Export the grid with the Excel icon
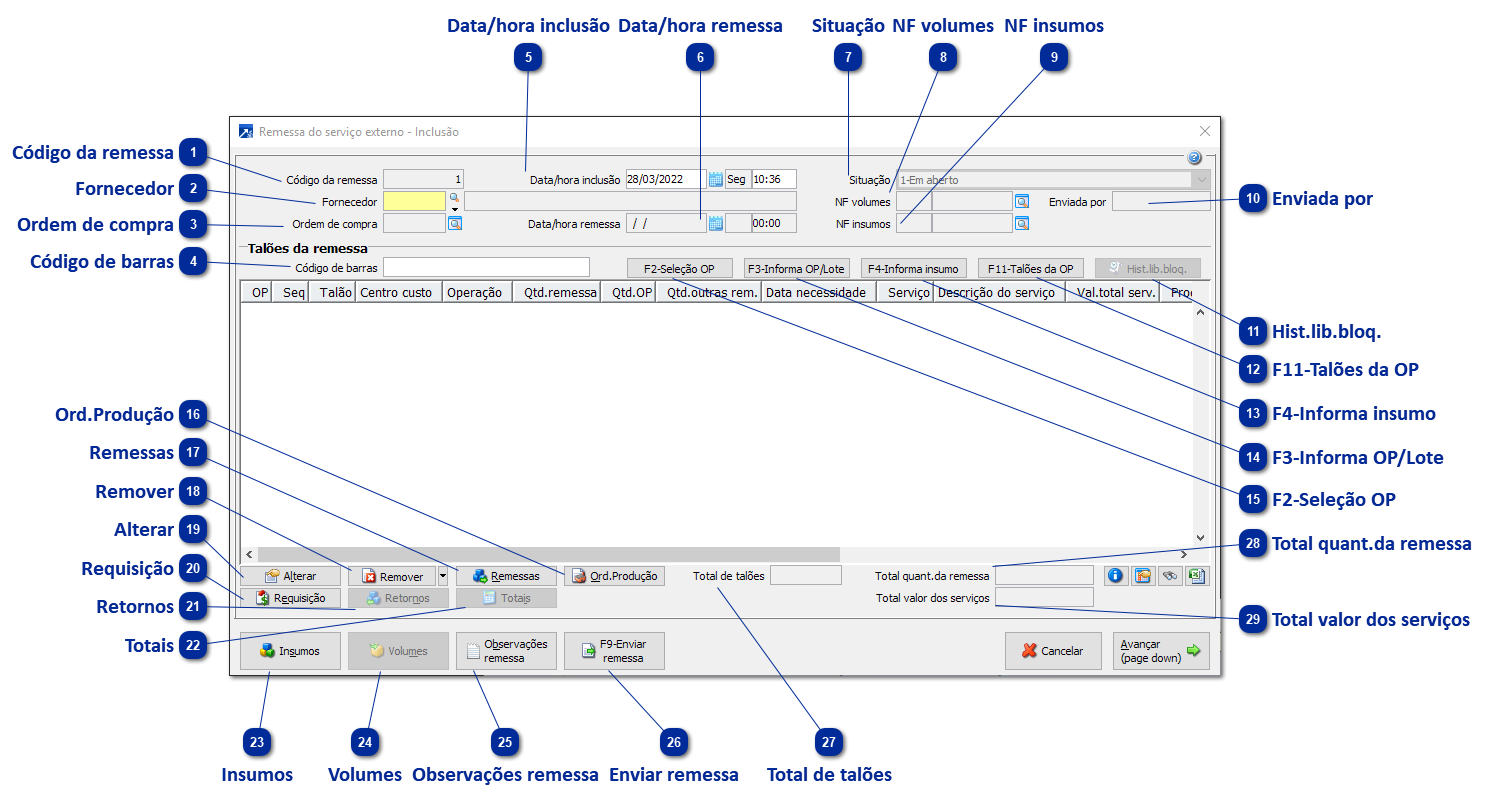1488x803 pixels. pyautogui.click(x=1197, y=576)
